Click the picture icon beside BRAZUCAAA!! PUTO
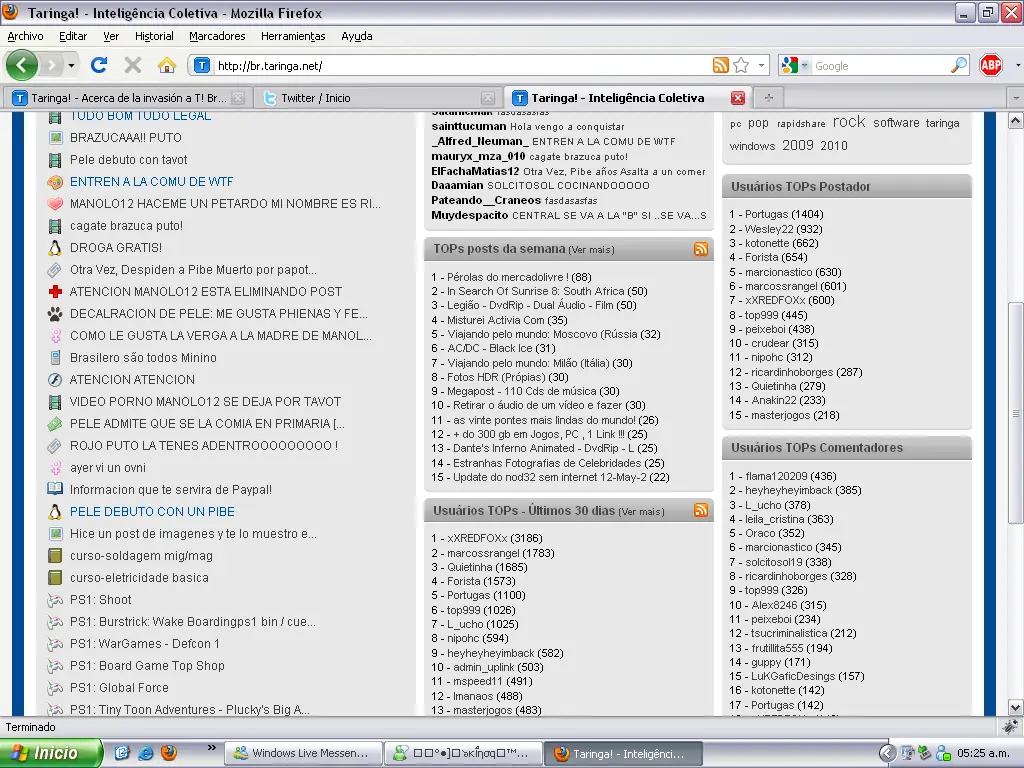The image size is (1024, 768). tap(56, 138)
